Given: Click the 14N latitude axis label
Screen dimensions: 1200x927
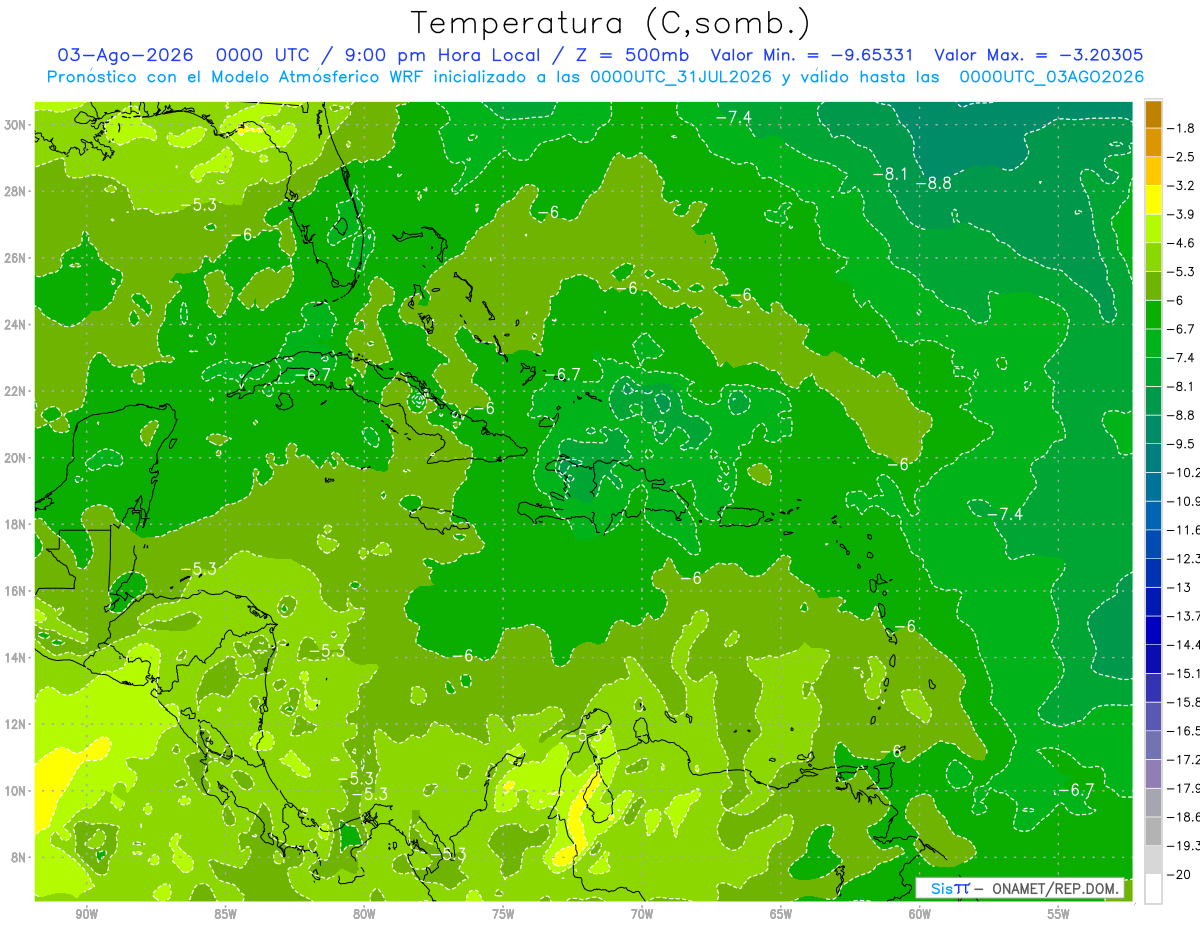Looking at the screenshot, I should (x=15, y=657).
